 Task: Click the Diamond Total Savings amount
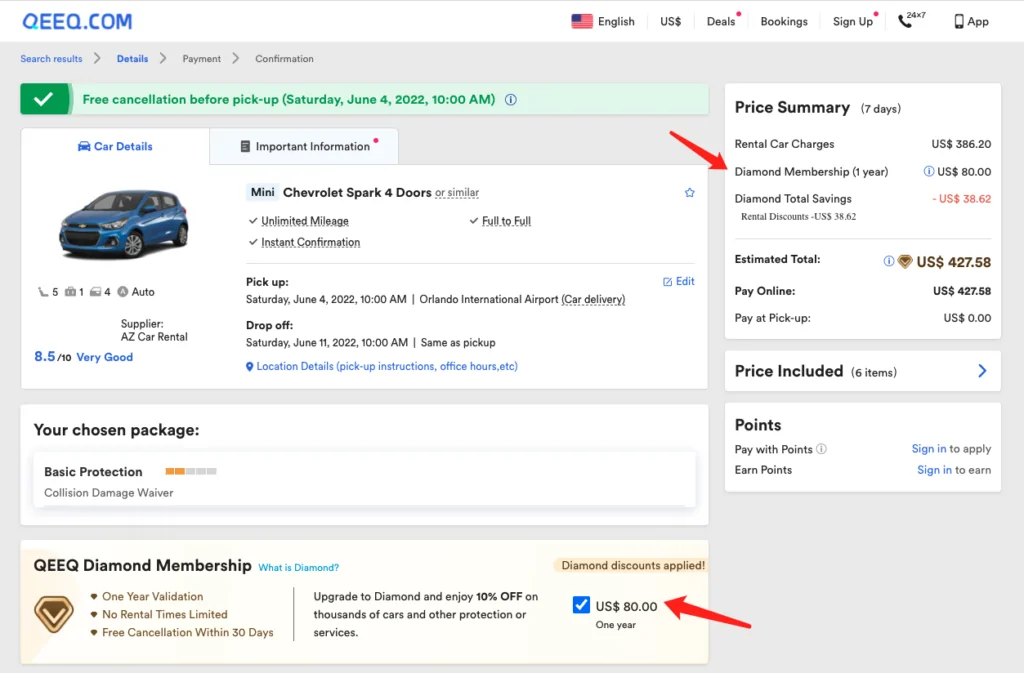[x=961, y=199]
